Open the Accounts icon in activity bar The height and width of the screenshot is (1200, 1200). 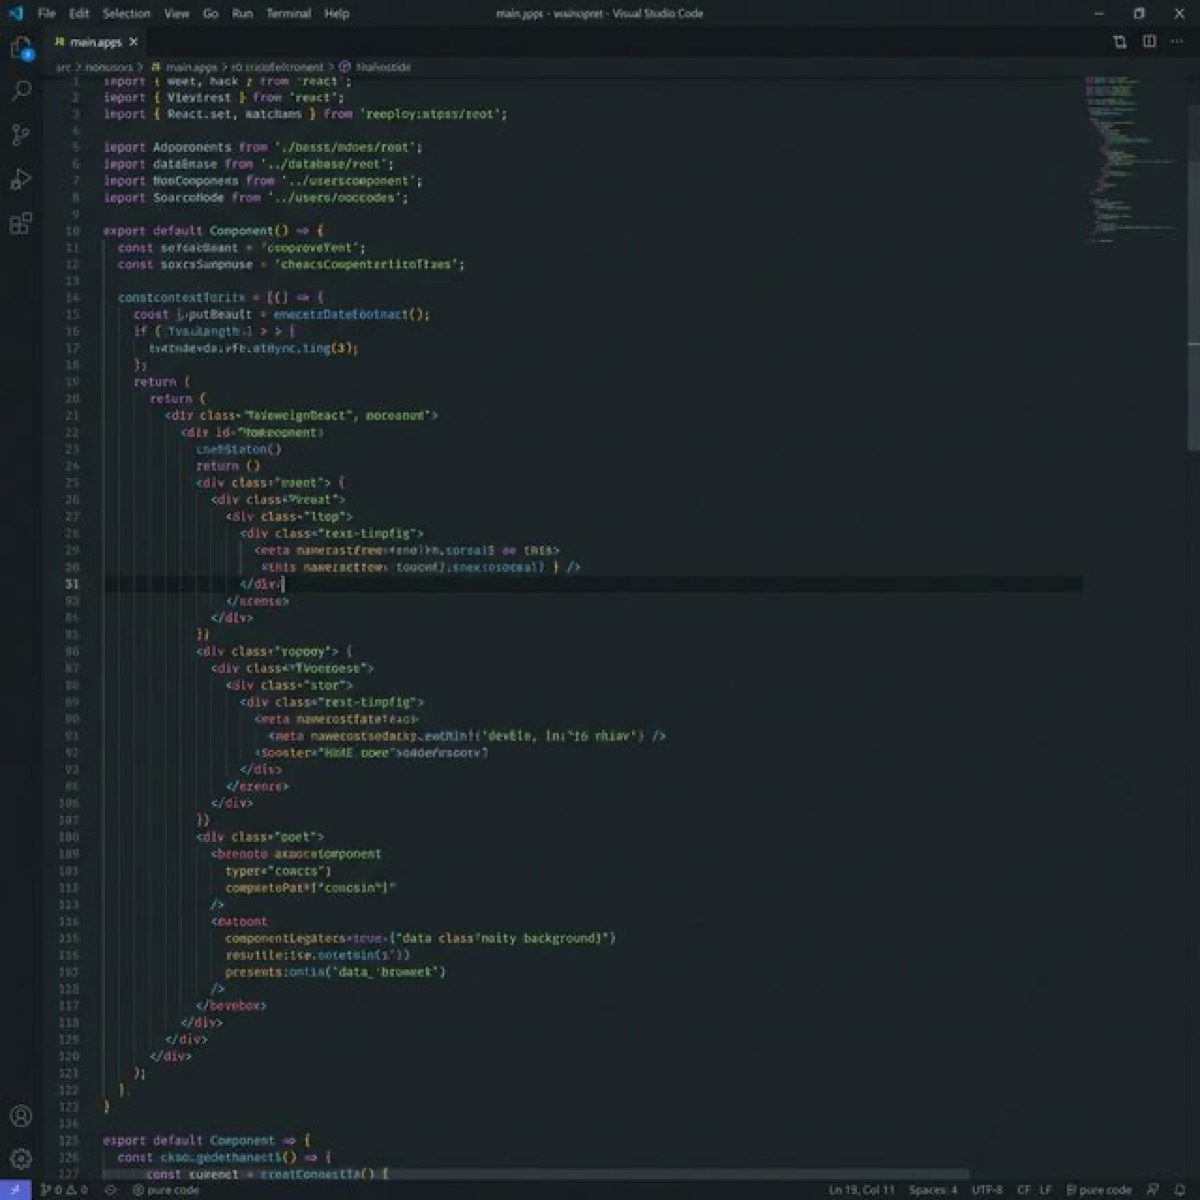[20, 1117]
